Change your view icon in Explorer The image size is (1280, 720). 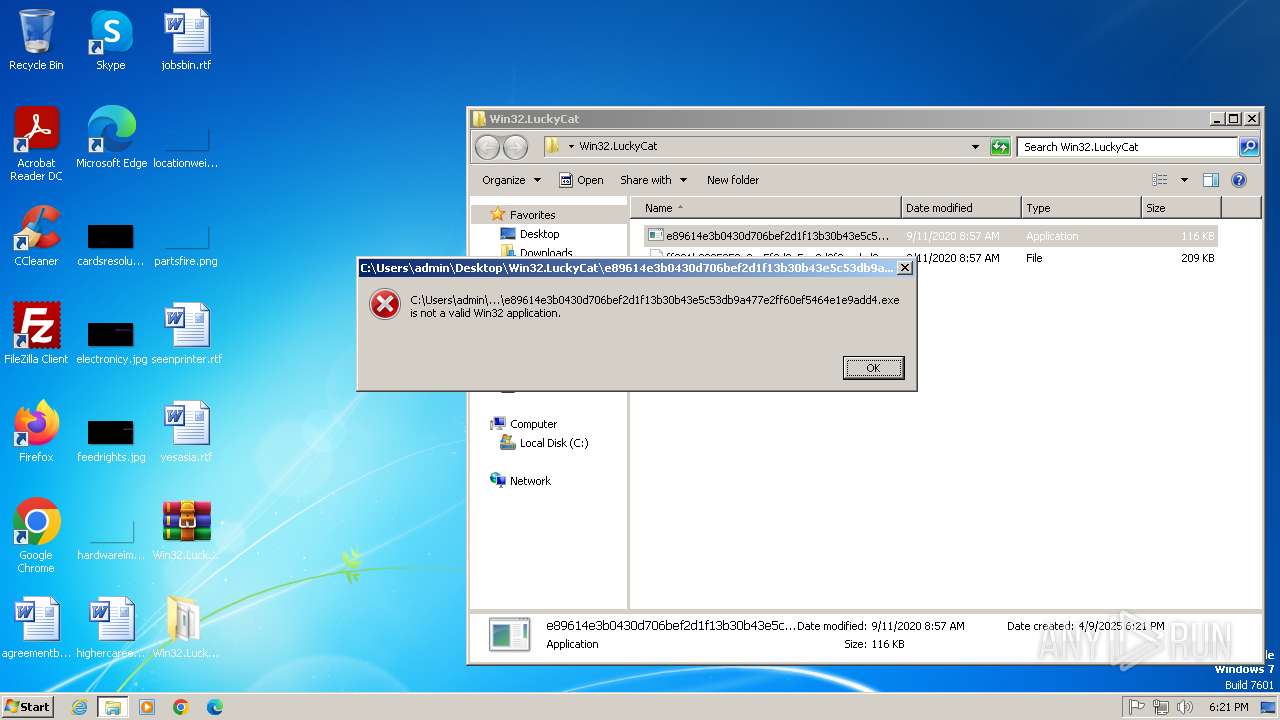pyautogui.click(x=1160, y=180)
